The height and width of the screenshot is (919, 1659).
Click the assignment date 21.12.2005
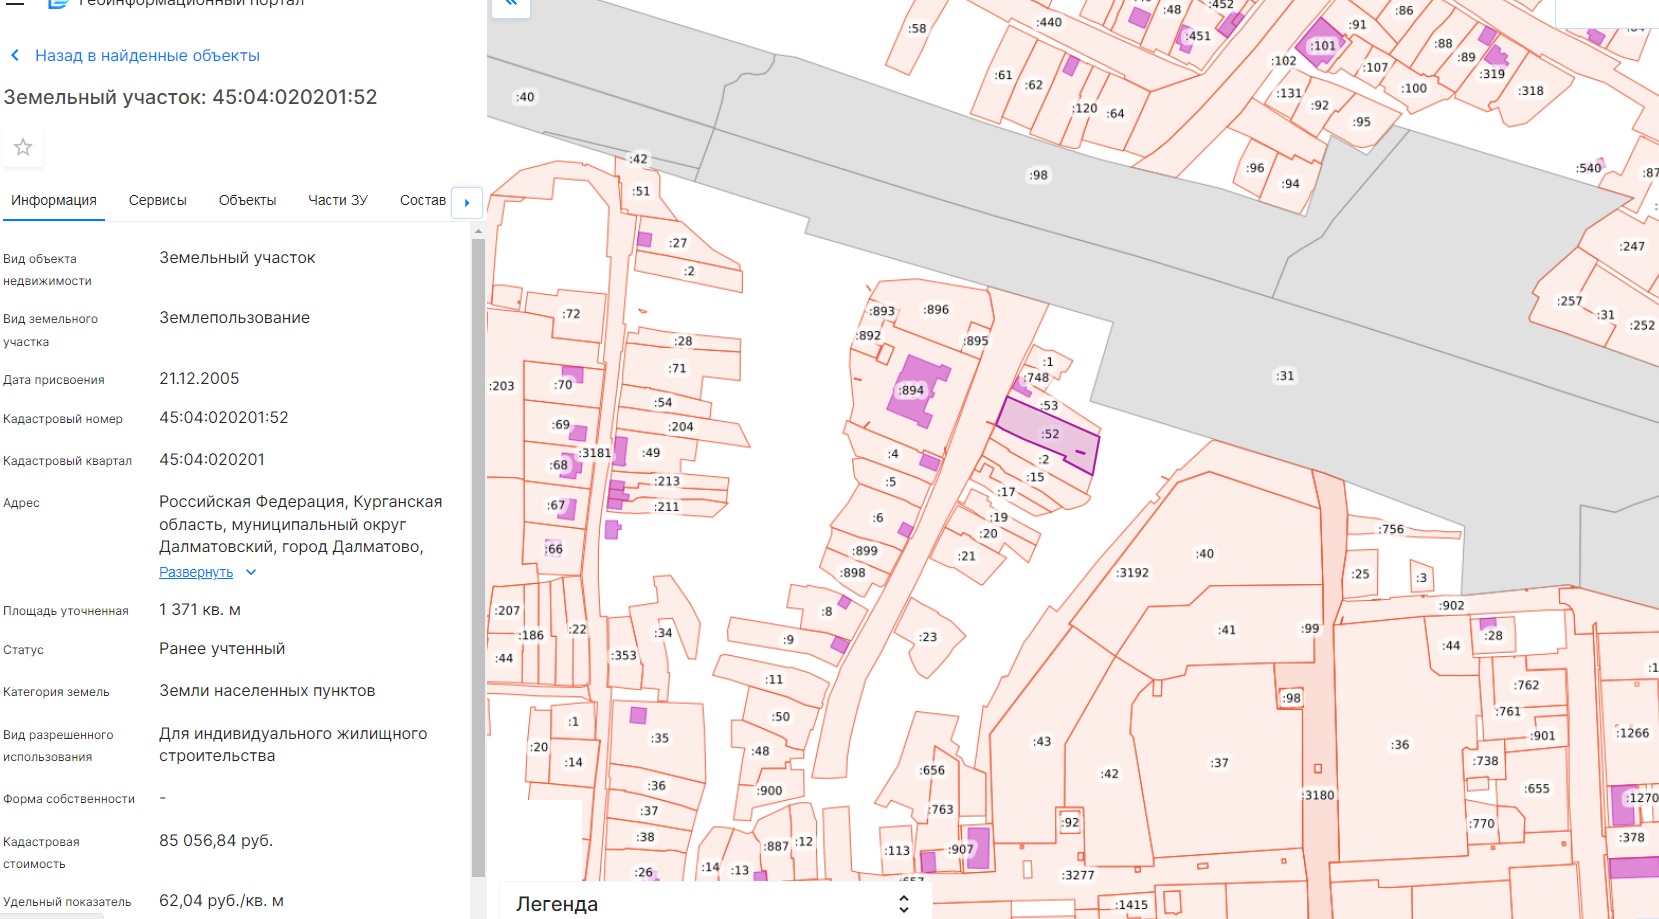click(199, 379)
